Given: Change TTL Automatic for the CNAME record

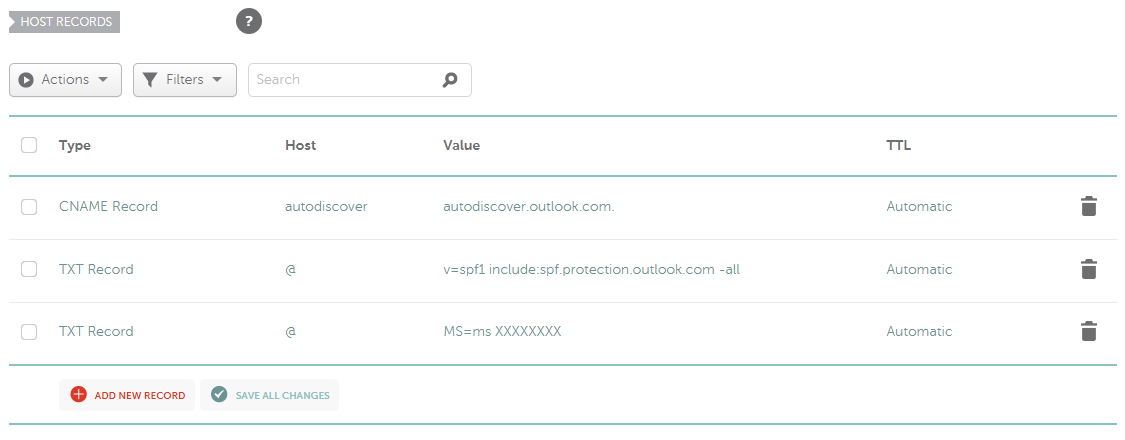Looking at the screenshot, I should click(x=919, y=206).
